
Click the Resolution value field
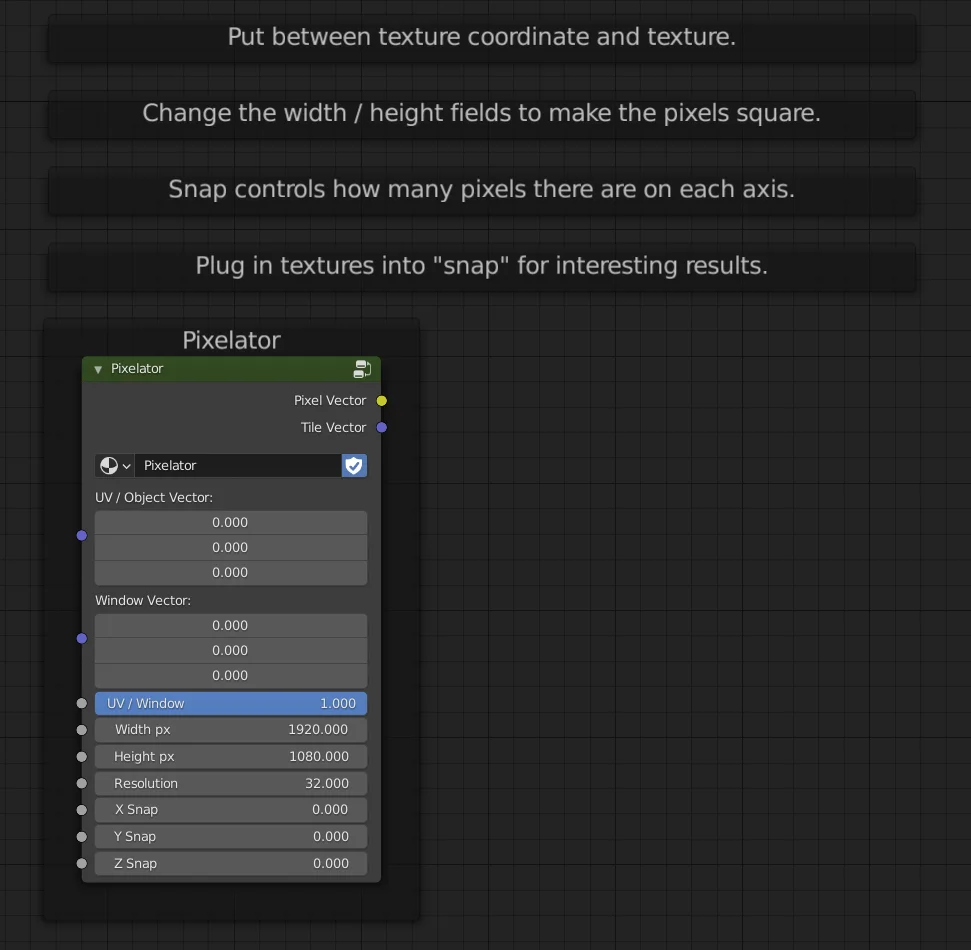231,783
